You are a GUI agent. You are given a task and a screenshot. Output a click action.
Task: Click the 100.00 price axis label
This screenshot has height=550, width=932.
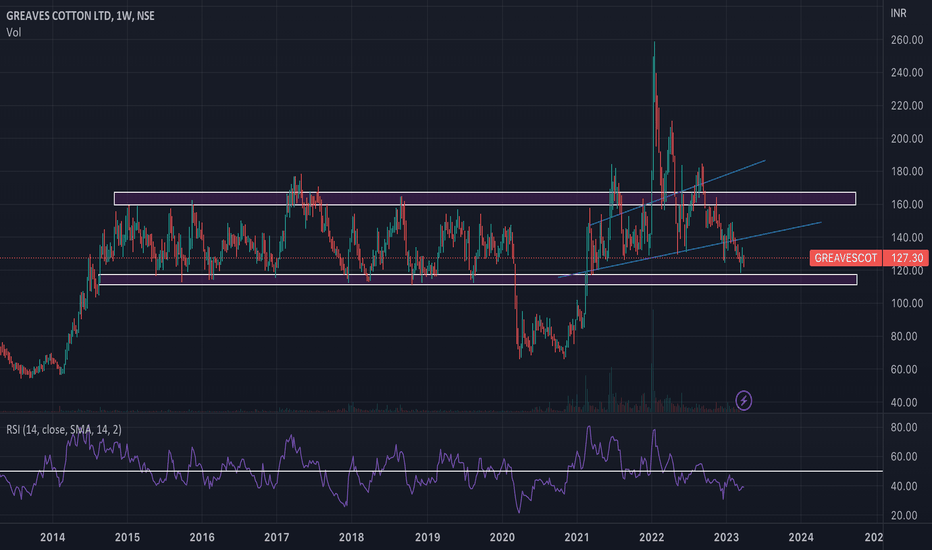click(907, 303)
